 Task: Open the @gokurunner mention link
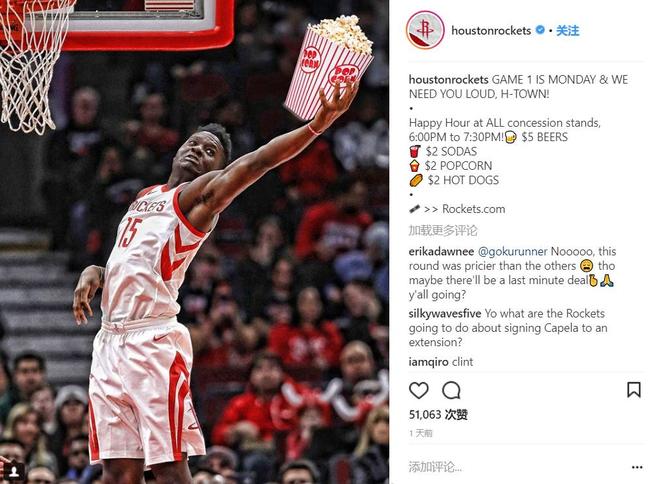coord(512,252)
